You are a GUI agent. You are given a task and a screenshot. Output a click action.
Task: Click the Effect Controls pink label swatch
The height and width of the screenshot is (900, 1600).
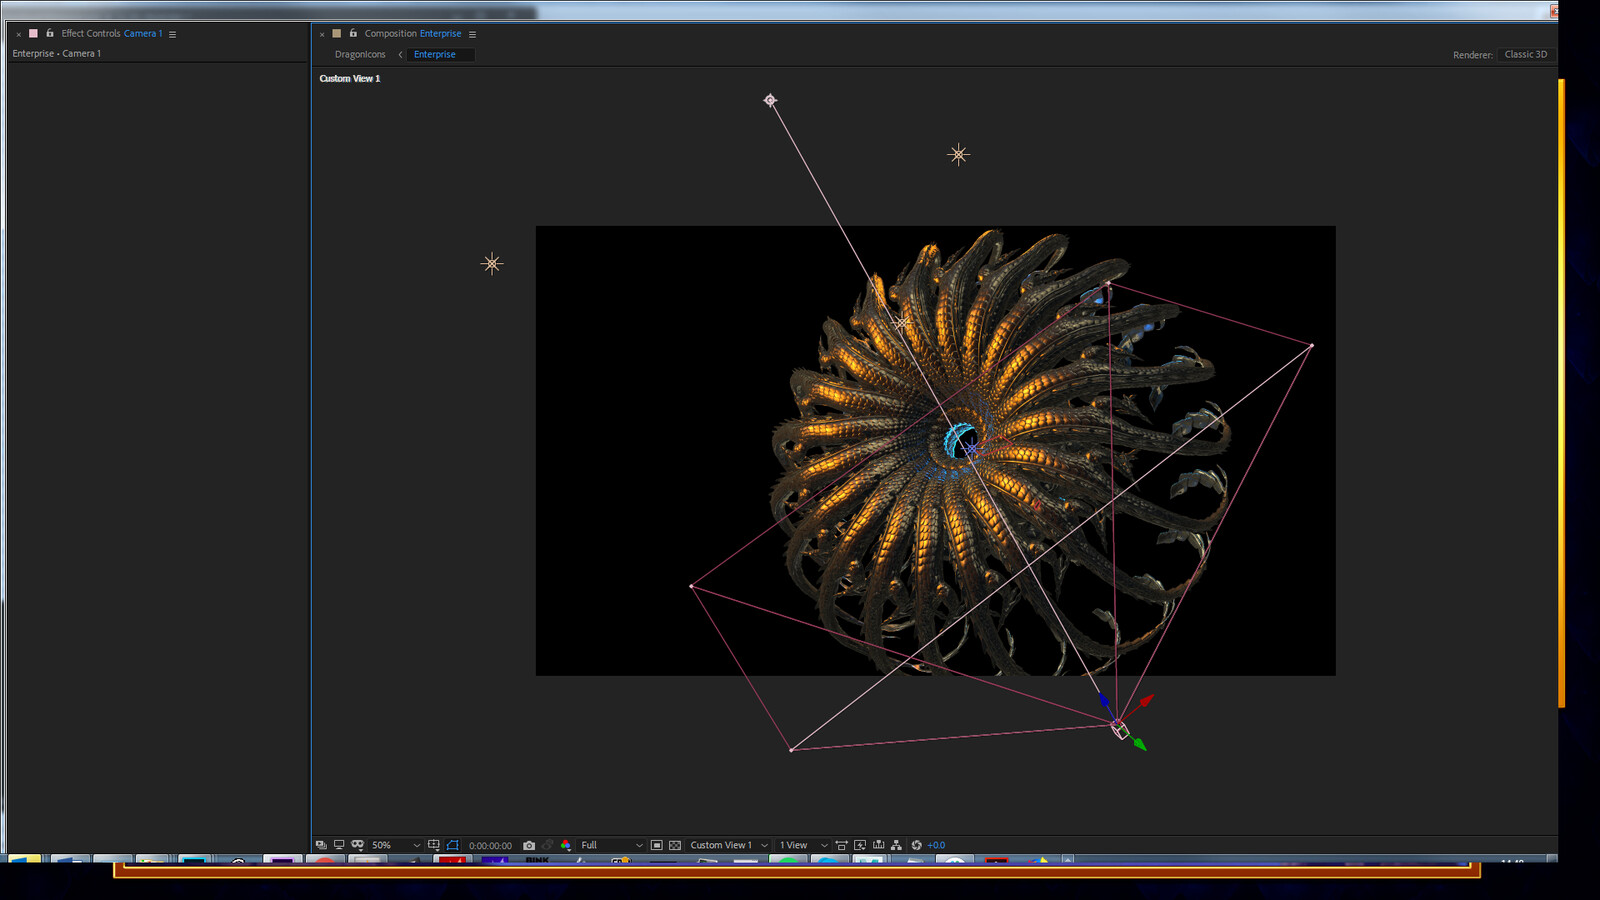(33, 33)
